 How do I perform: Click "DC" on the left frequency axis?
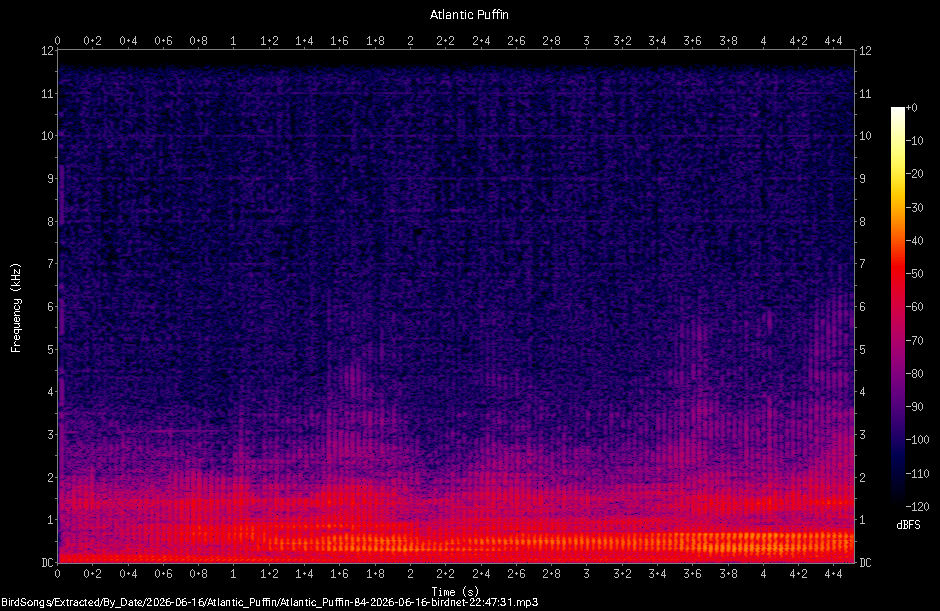click(x=47, y=562)
